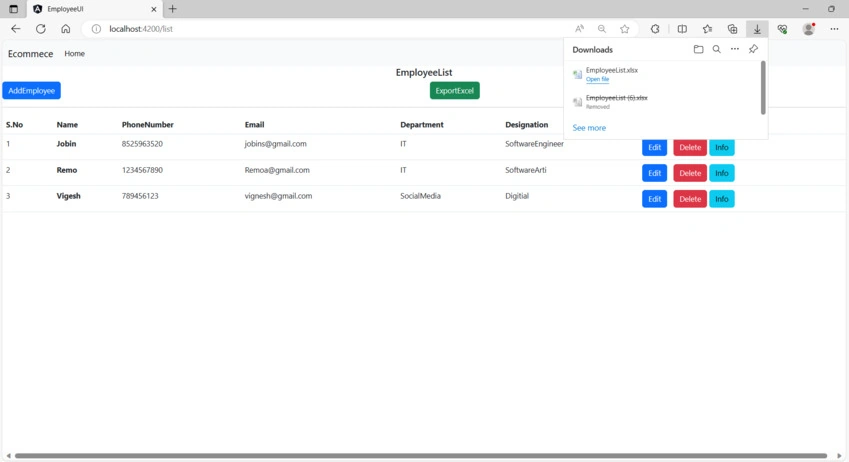Open browser Settings and more menu

pos(834,29)
